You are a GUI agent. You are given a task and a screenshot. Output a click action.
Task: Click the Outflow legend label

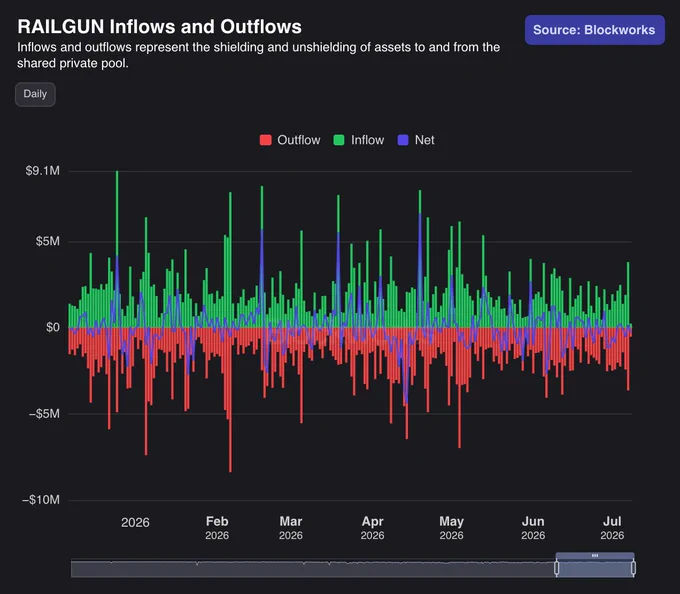click(299, 140)
